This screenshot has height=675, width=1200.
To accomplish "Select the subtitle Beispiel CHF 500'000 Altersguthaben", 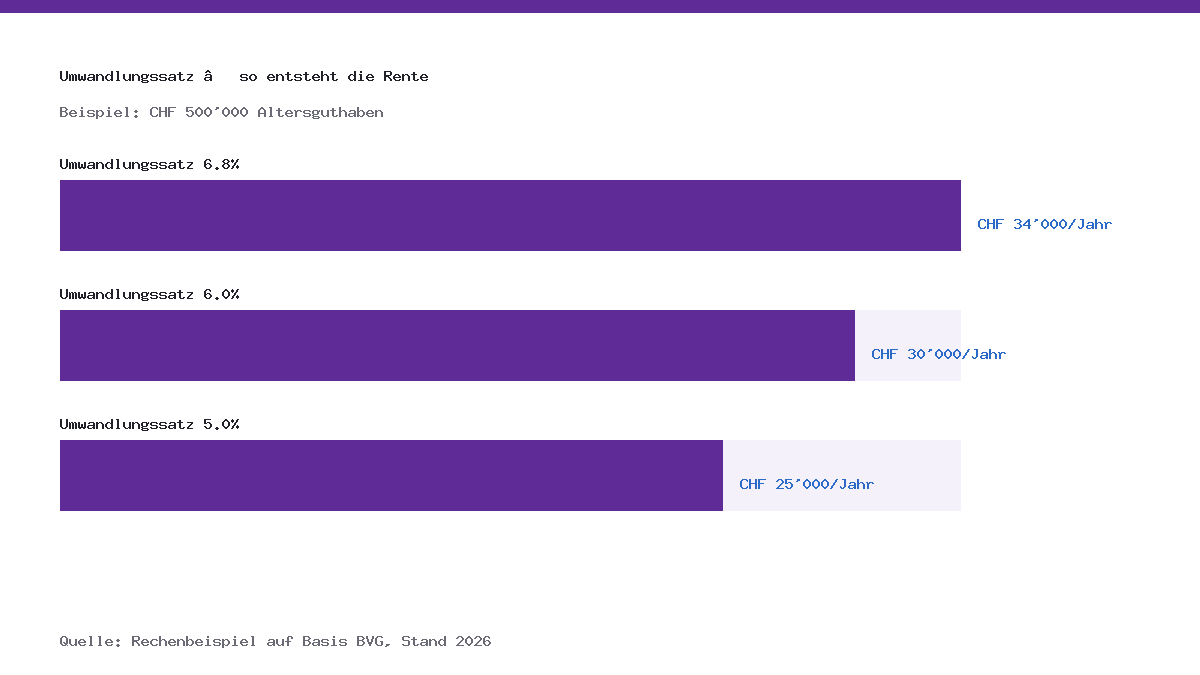I will click(221, 112).
